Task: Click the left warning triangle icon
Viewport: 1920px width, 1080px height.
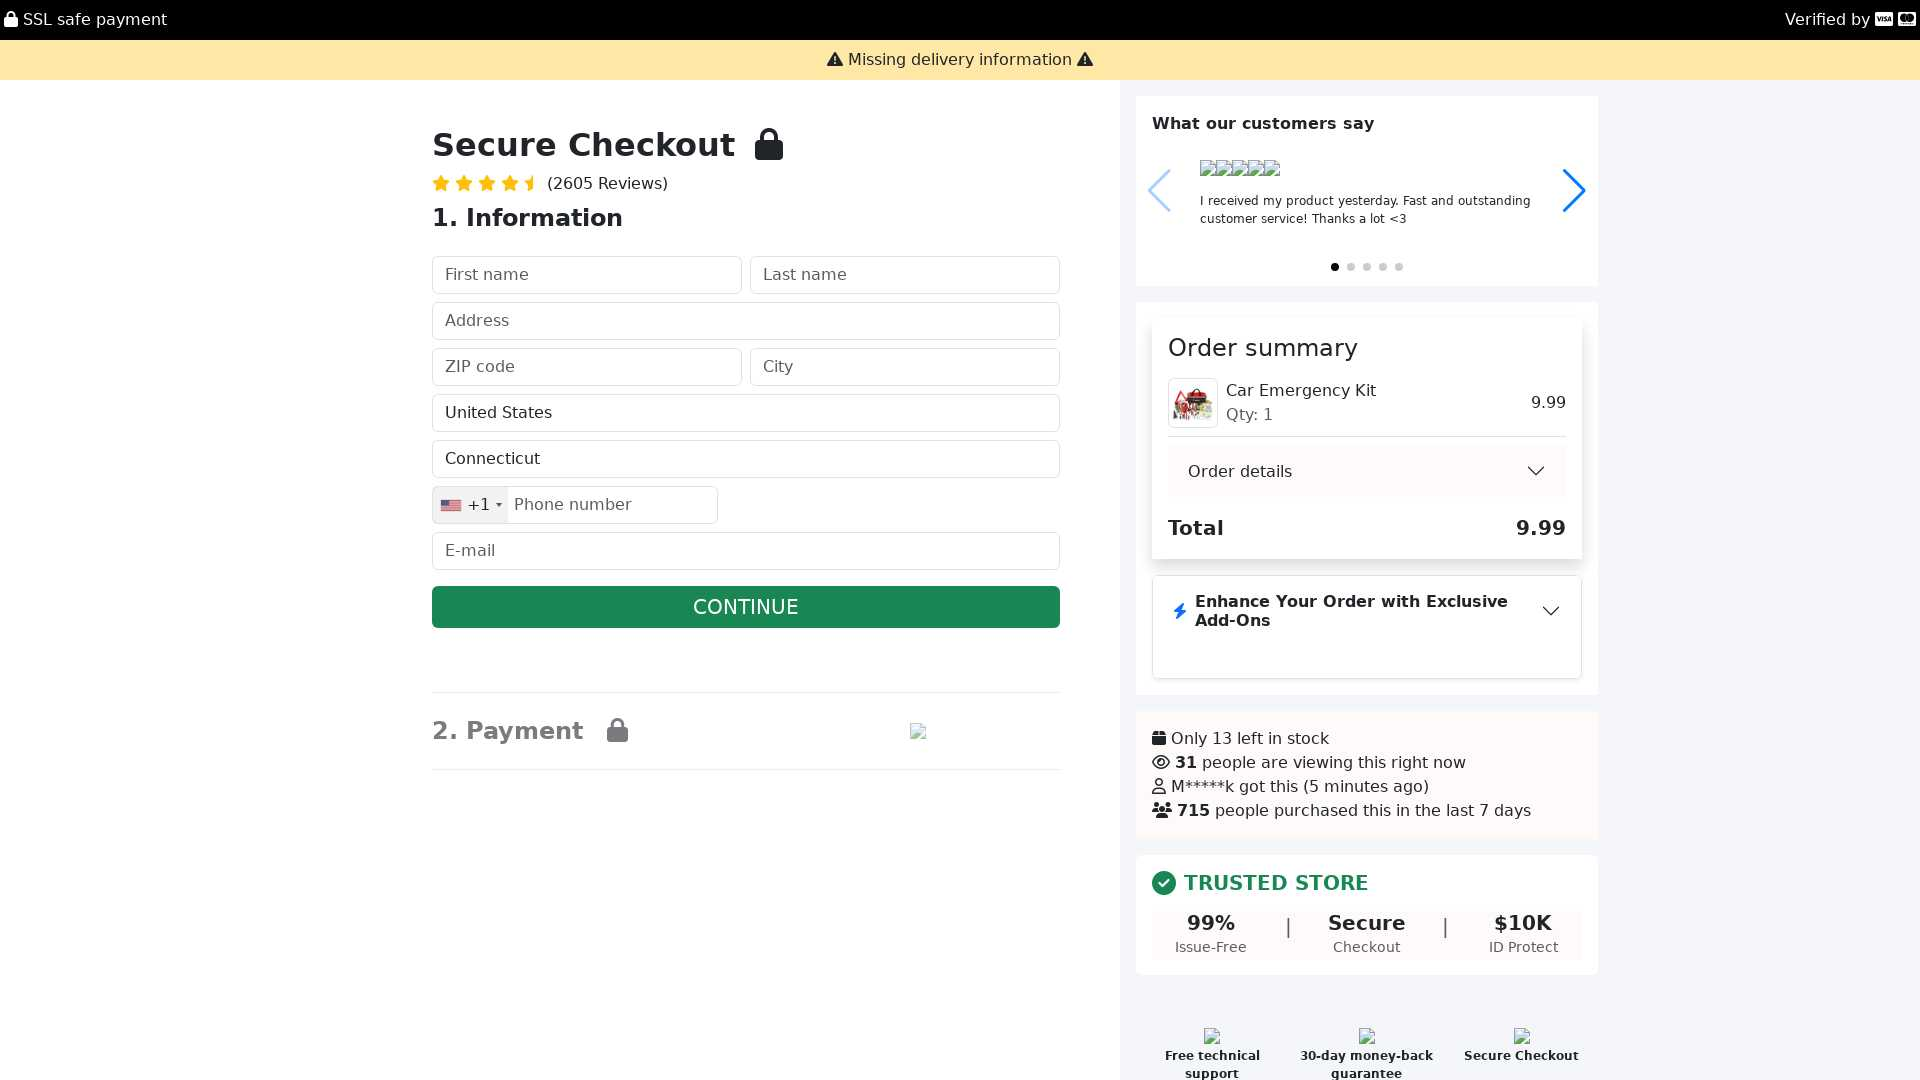Action: coord(835,60)
